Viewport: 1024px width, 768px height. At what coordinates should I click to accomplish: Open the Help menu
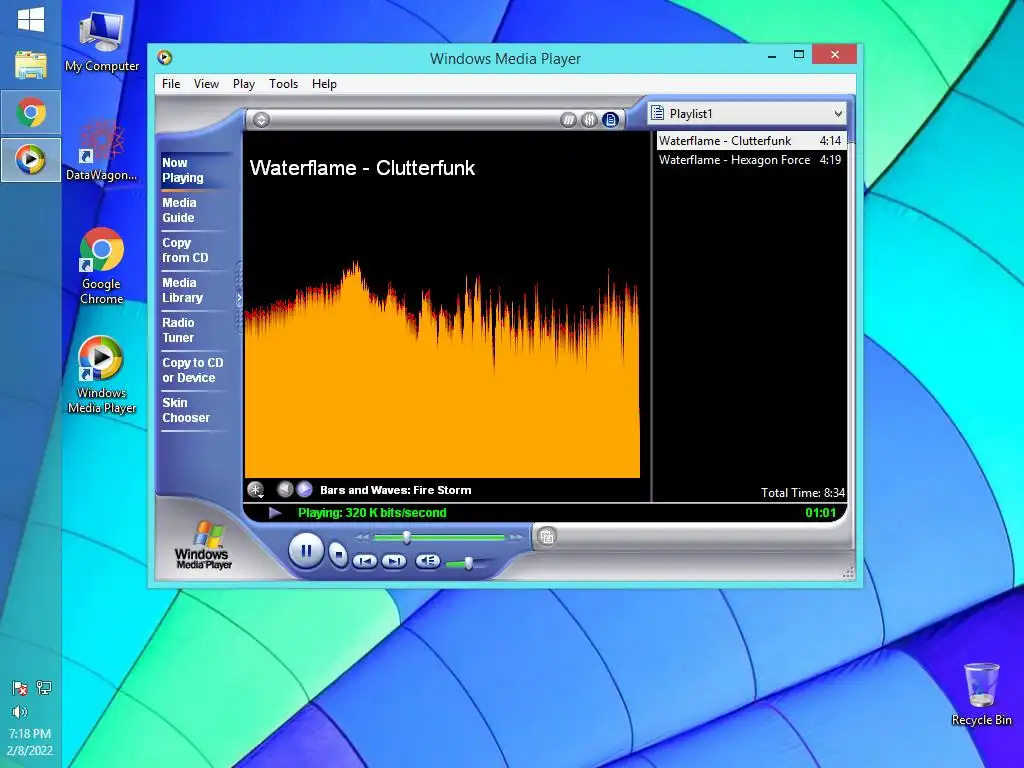click(324, 84)
